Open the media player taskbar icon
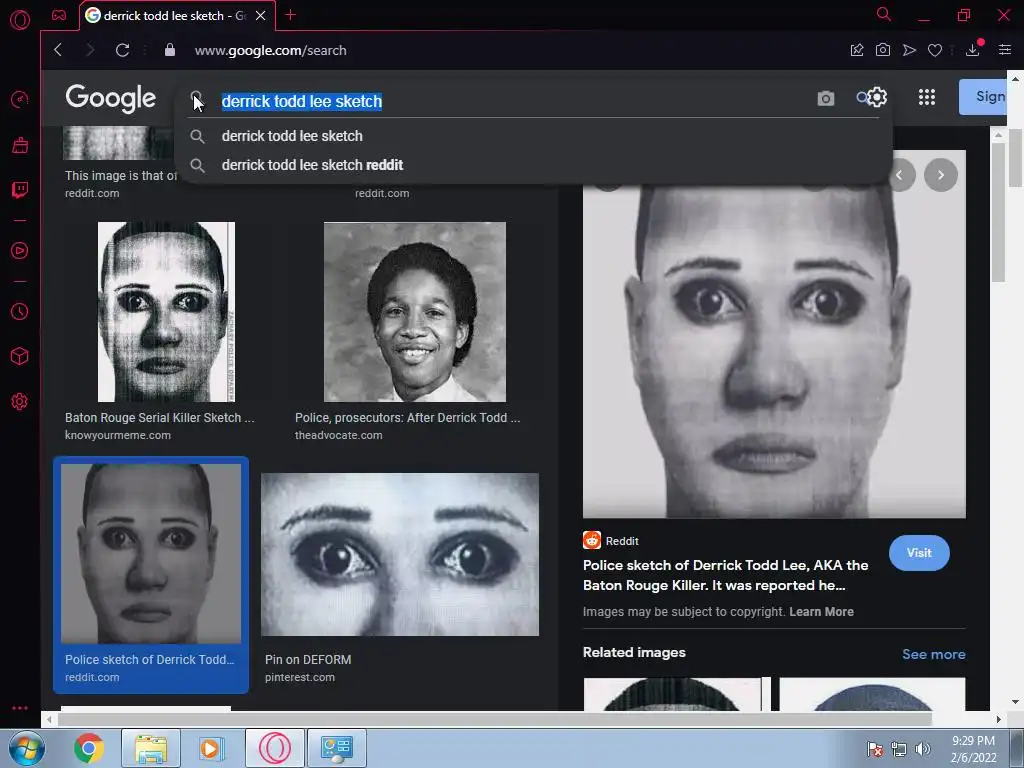 click(211, 748)
